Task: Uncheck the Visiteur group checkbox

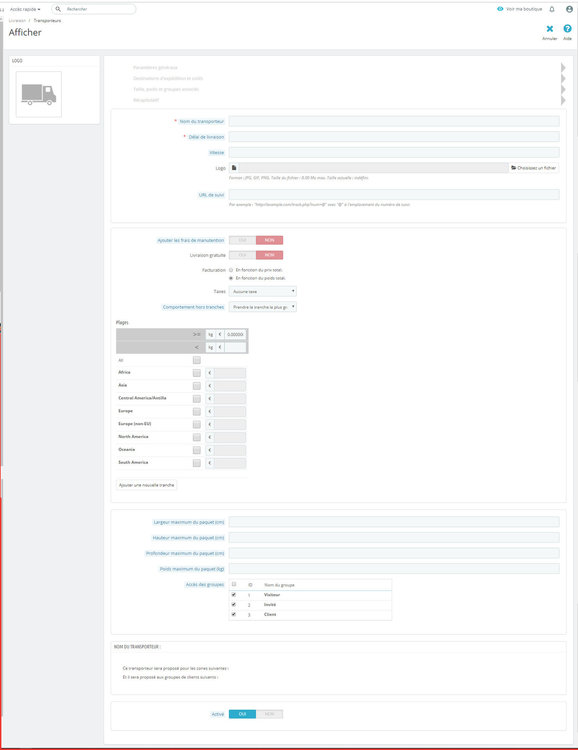Action: pyautogui.click(x=234, y=595)
